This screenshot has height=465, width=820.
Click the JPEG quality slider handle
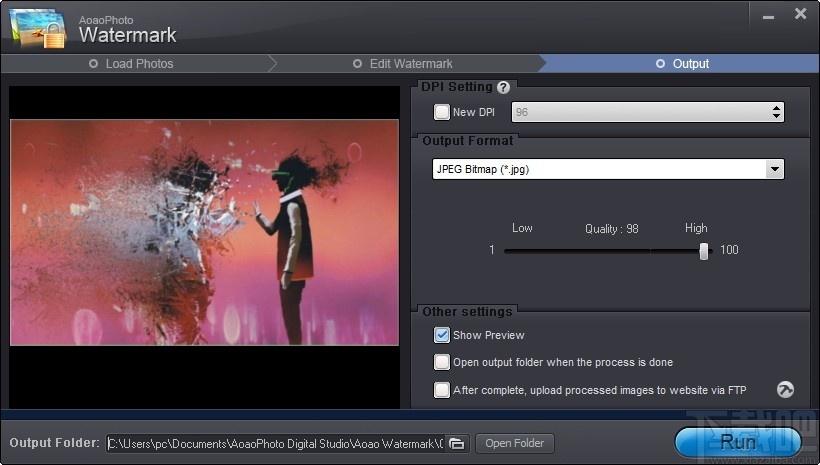704,251
